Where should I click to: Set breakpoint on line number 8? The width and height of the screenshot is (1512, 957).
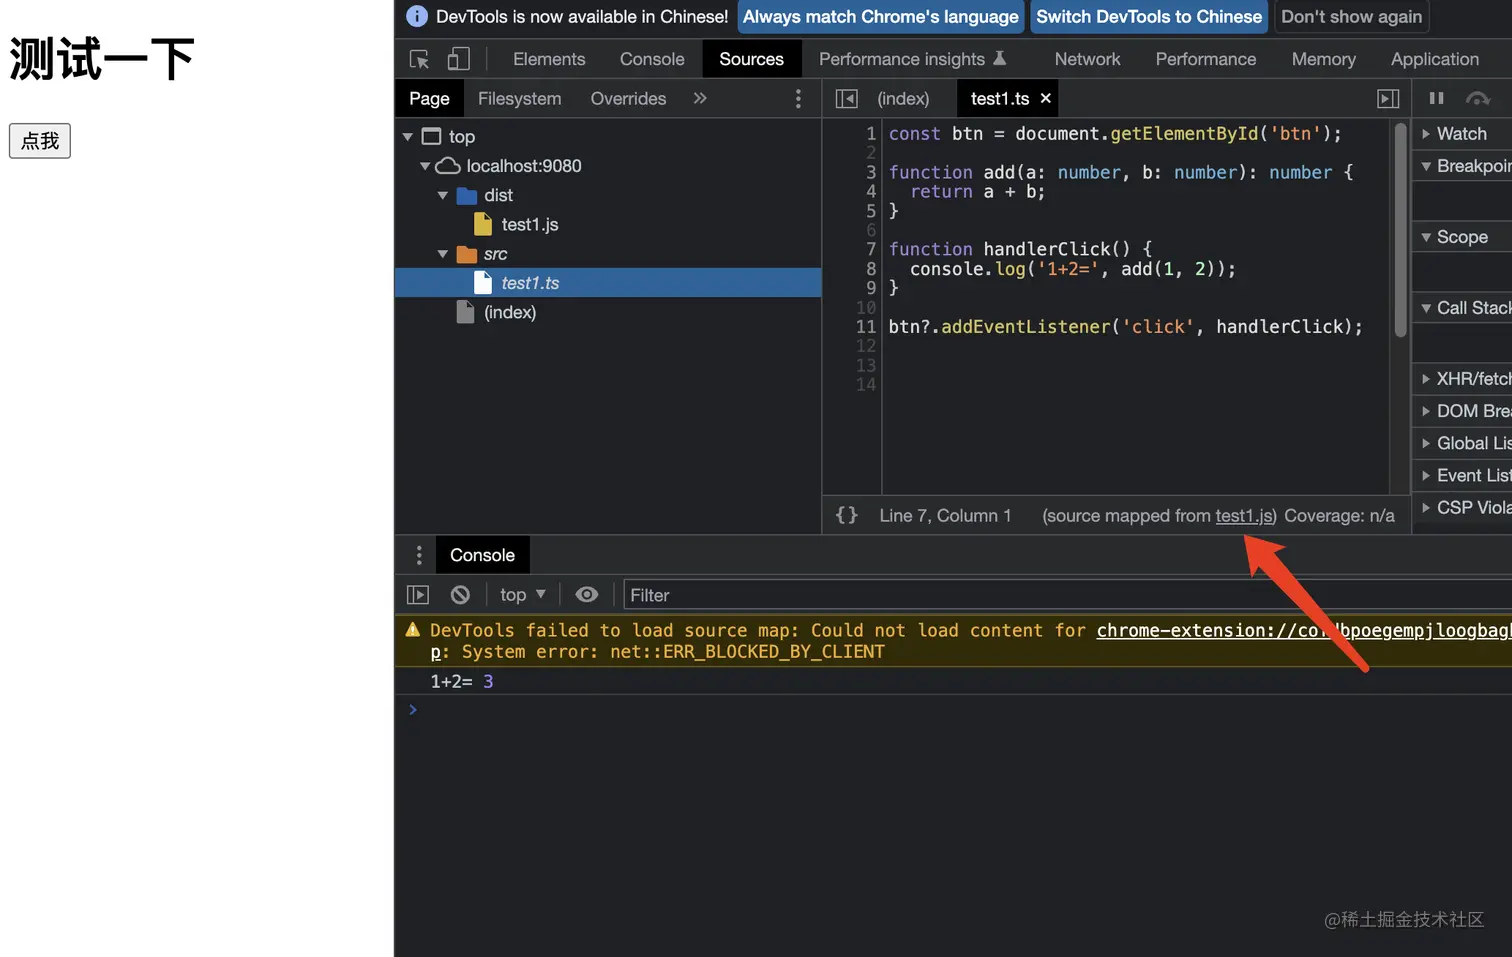[871, 269]
